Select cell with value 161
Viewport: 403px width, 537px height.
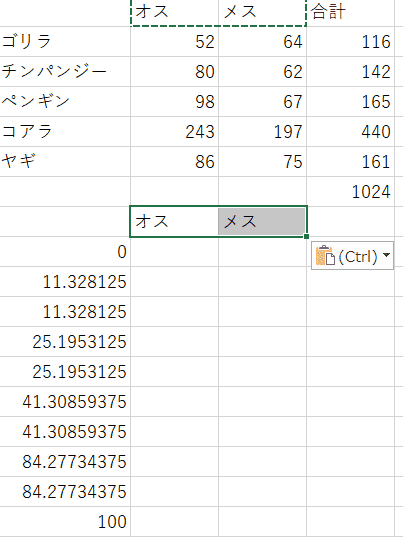point(350,162)
